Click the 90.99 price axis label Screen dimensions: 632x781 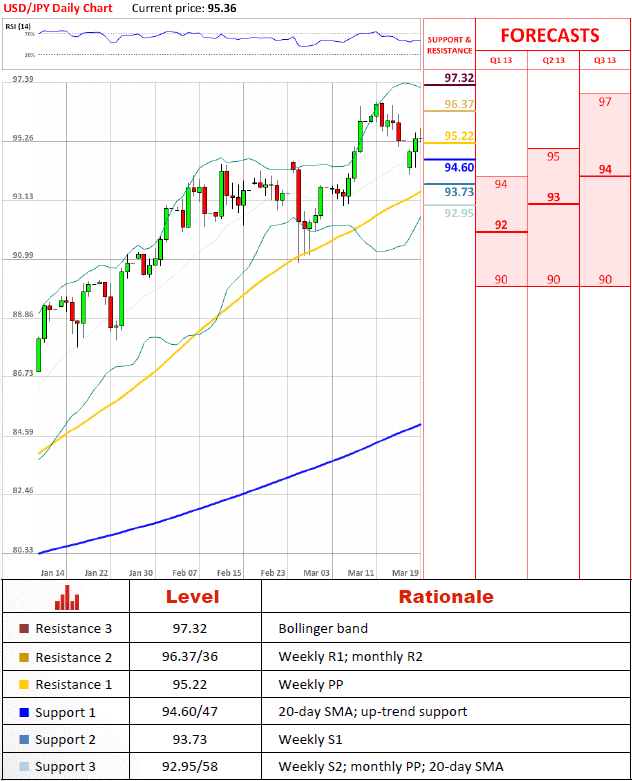pos(23,255)
